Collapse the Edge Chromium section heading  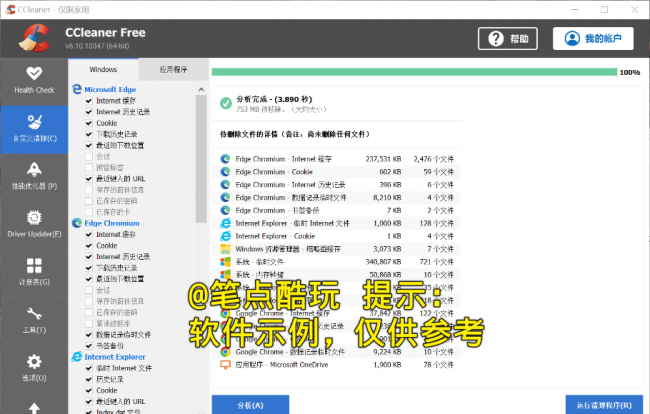click(112, 223)
